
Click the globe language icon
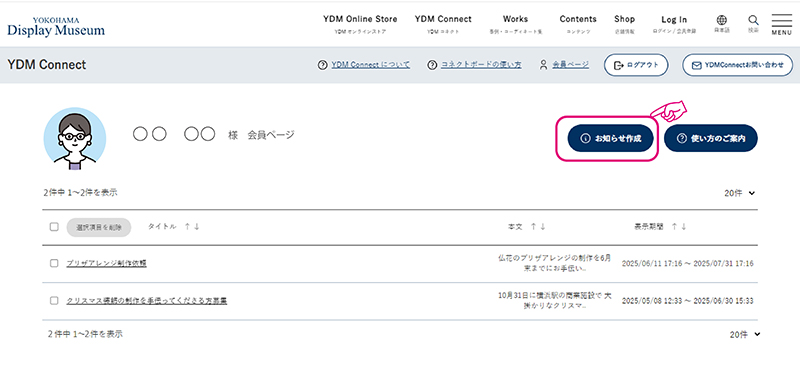pos(721,20)
